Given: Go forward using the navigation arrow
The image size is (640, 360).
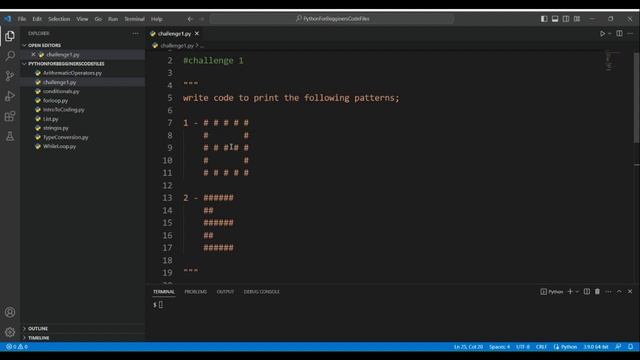Looking at the screenshot, I should [x=202, y=19].
